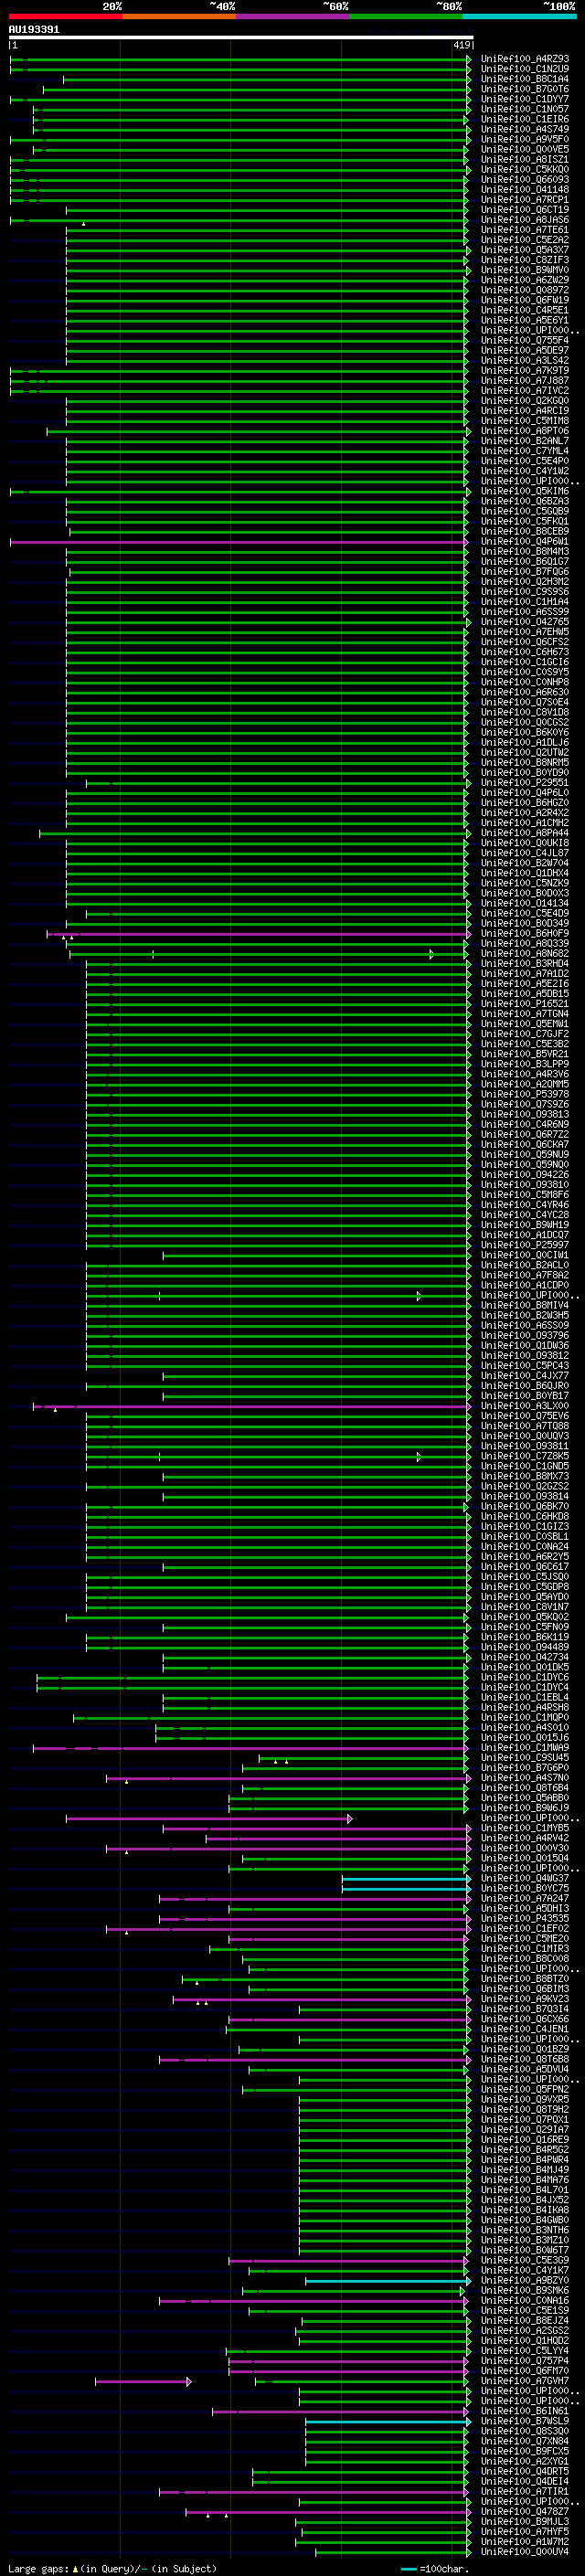Select label UniRef100_Q00VE5
The width and height of the screenshot is (585, 2576).
tap(525, 149)
